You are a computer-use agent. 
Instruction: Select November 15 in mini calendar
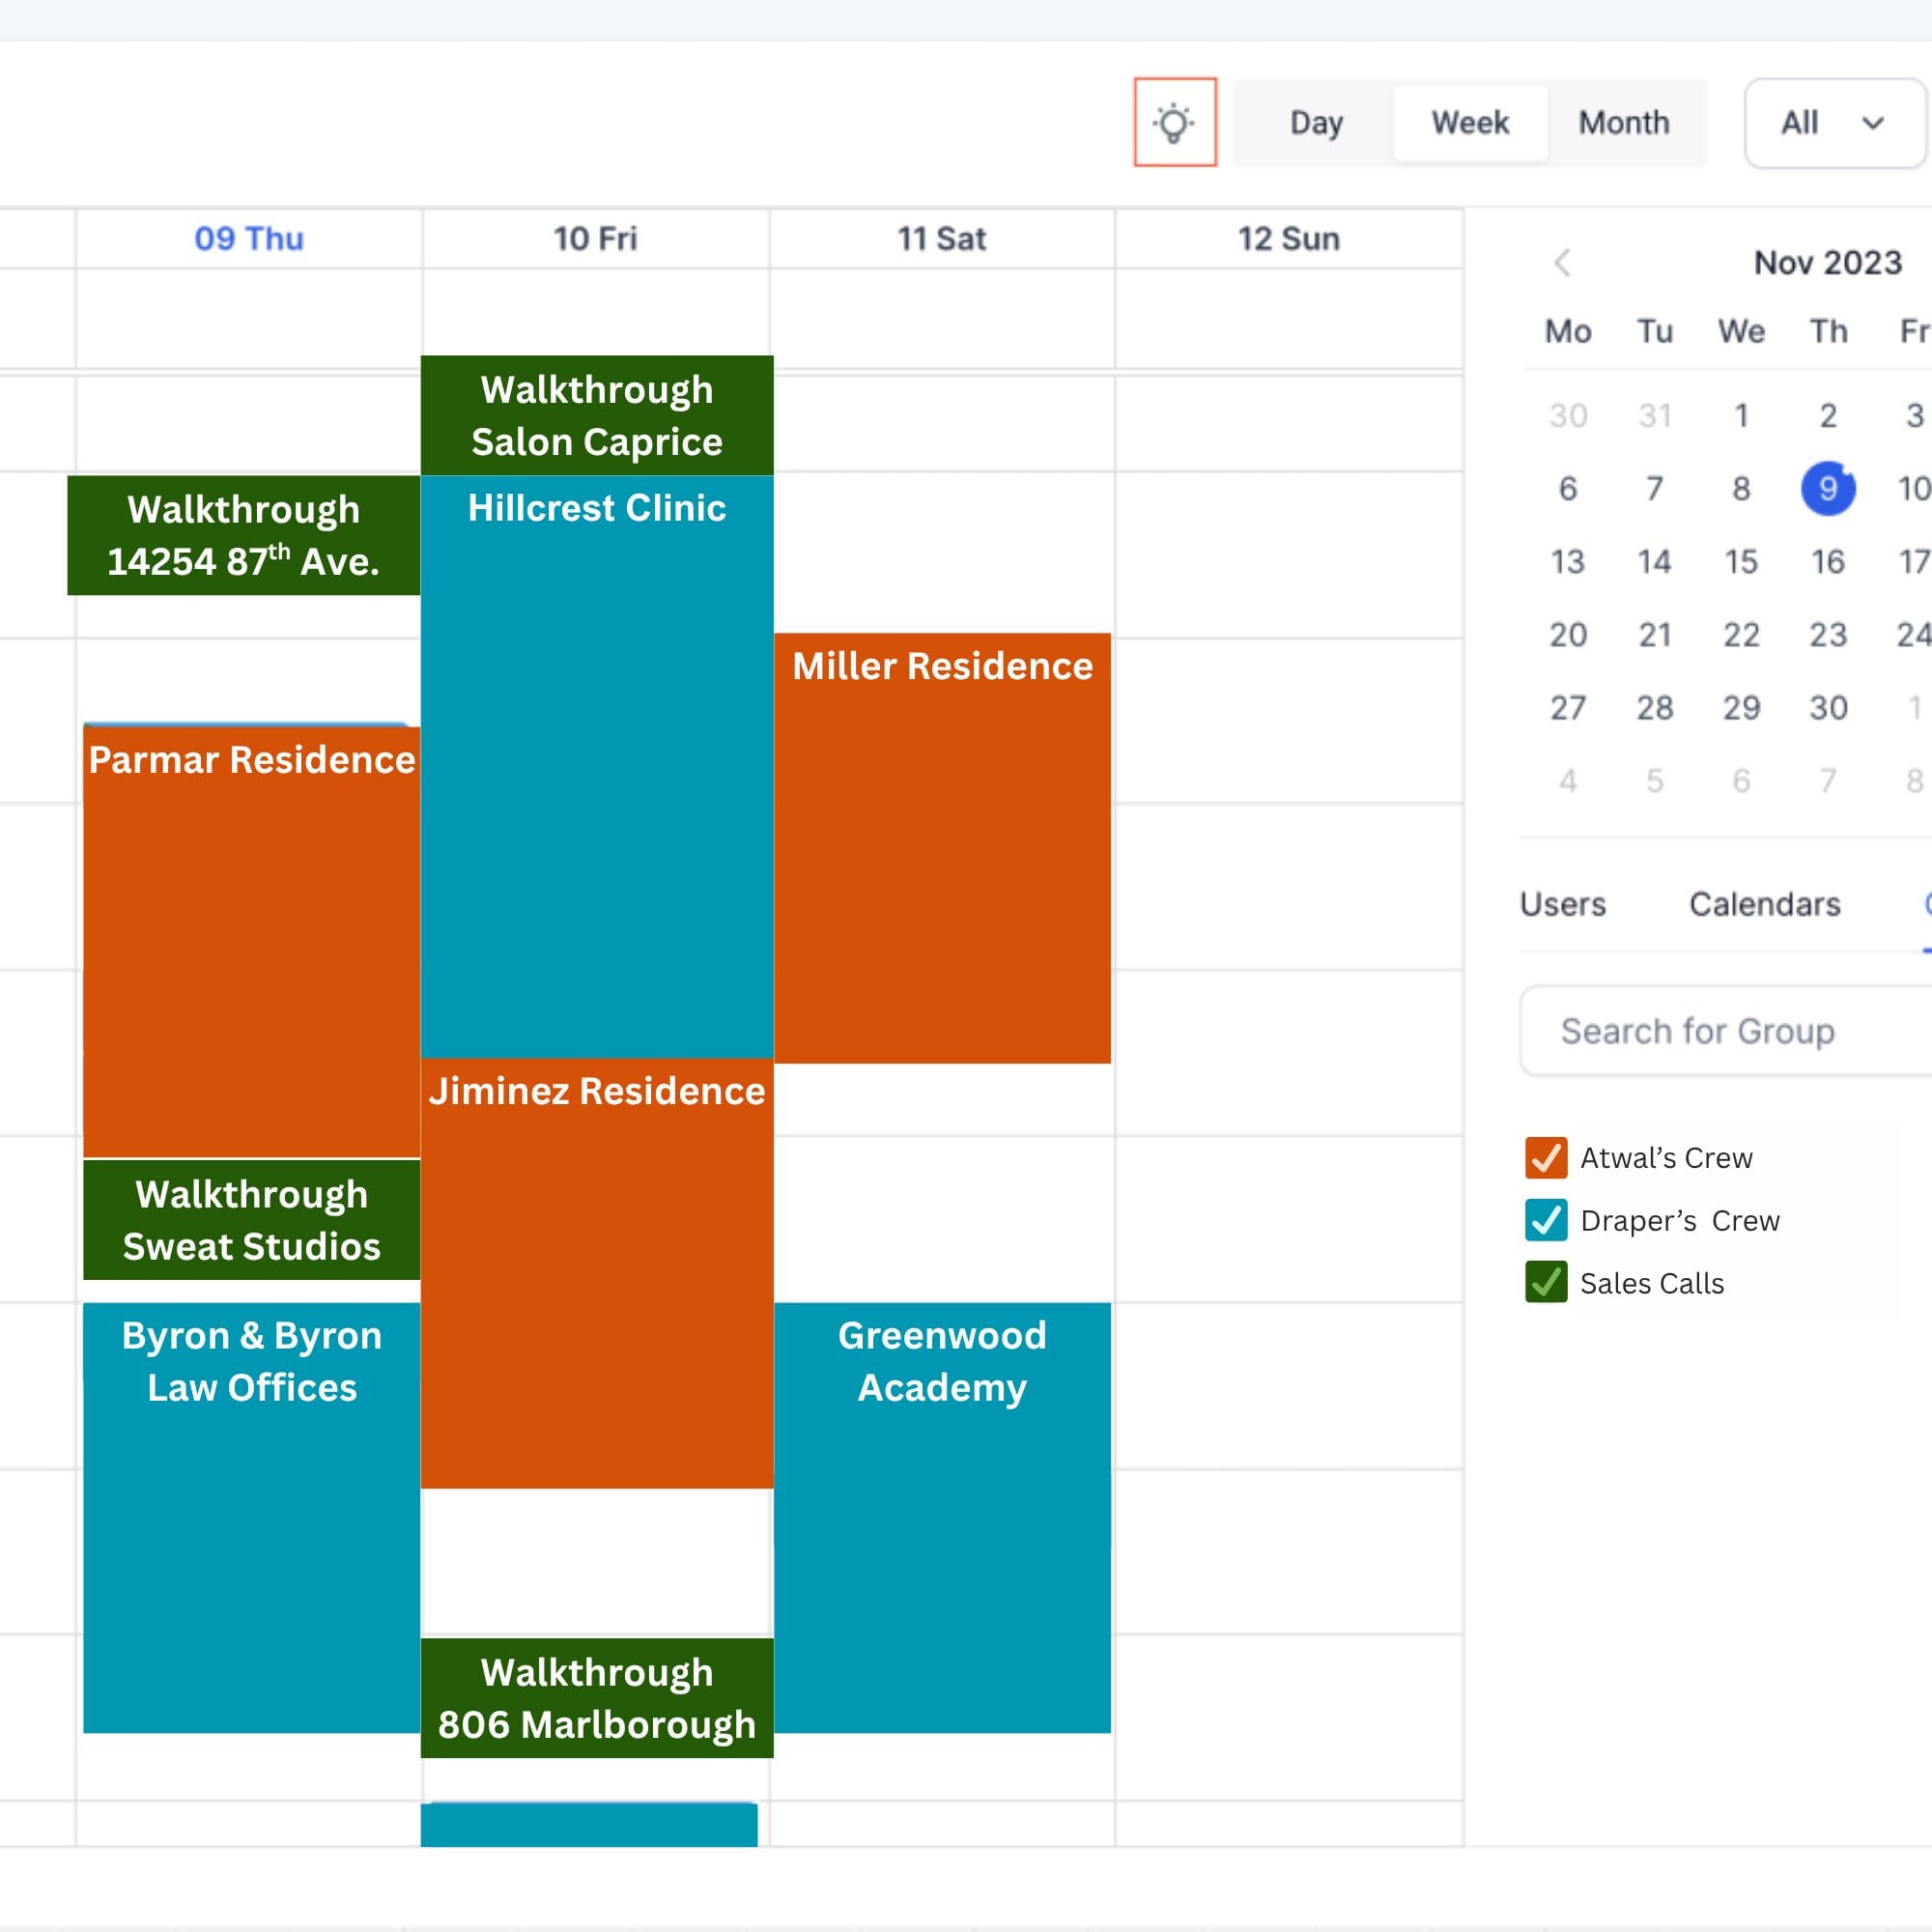click(1740, 561)
